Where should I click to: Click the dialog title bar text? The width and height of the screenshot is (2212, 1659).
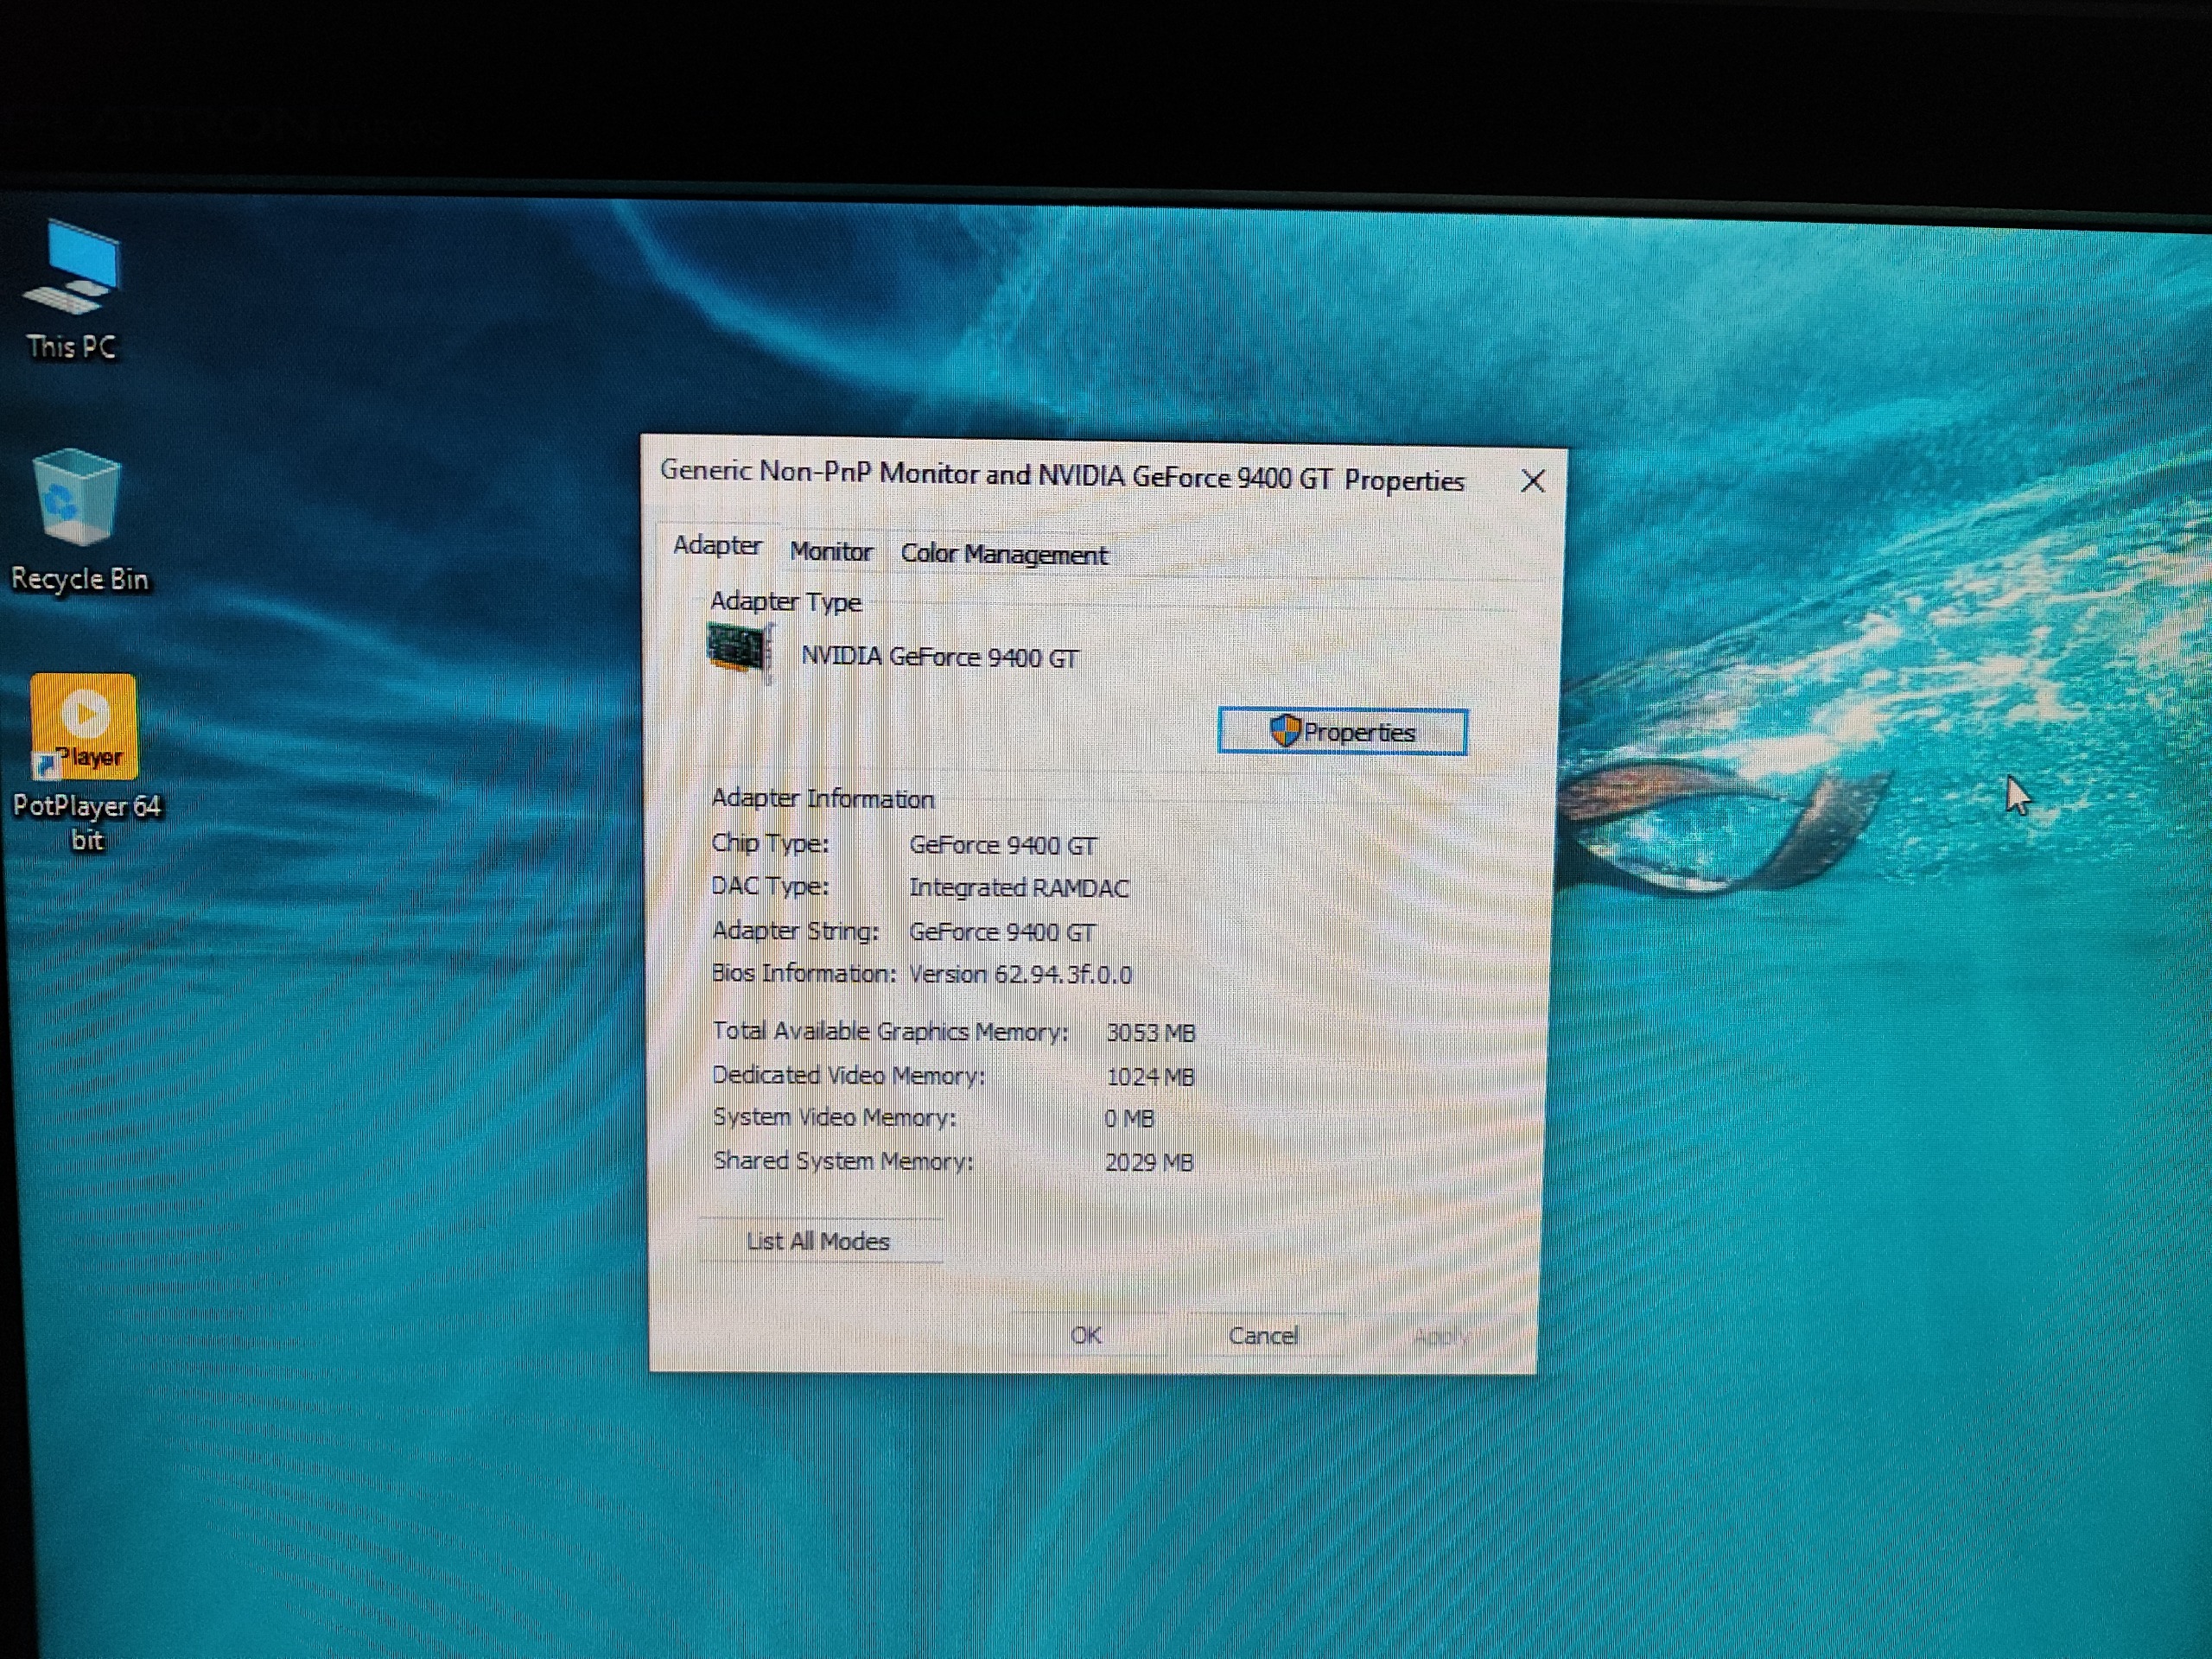click(x=1061, y=475)
